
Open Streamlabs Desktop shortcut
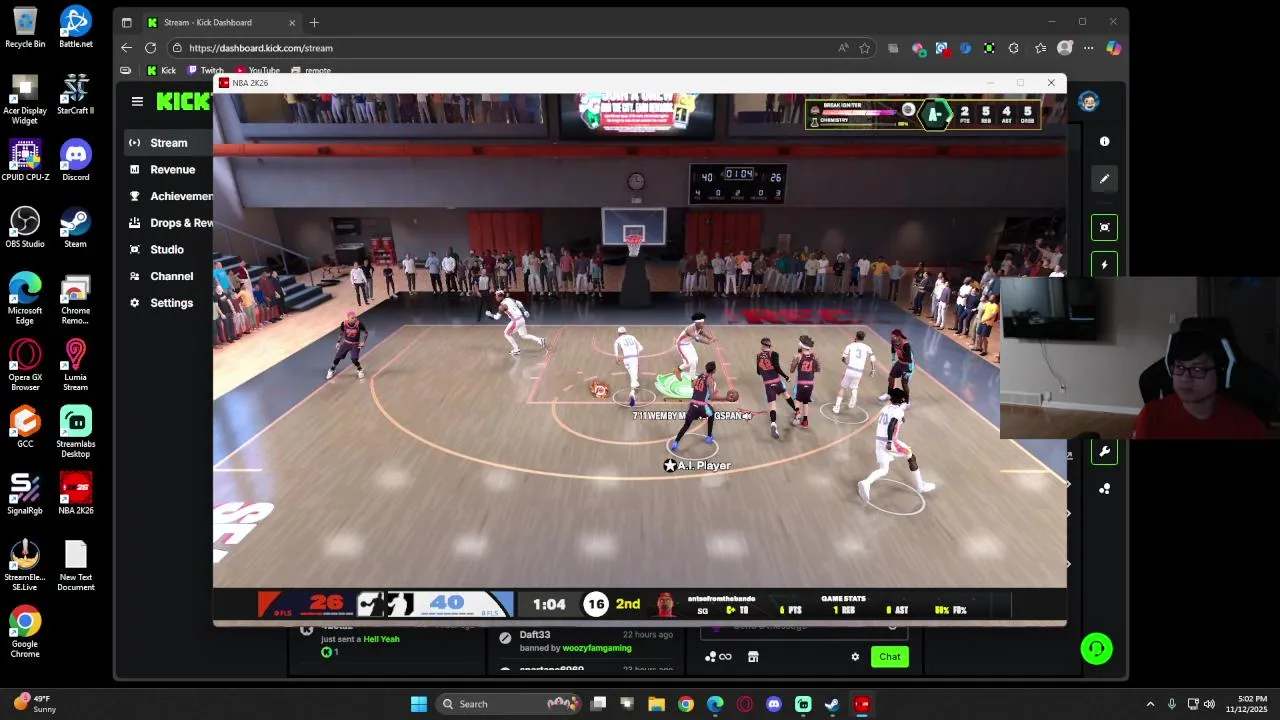[75, 432]
